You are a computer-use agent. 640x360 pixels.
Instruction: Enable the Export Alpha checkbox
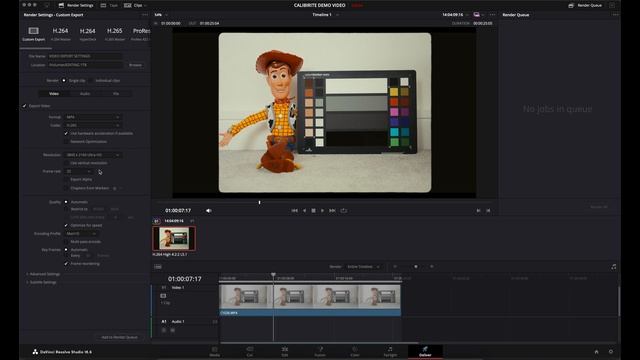66,179
